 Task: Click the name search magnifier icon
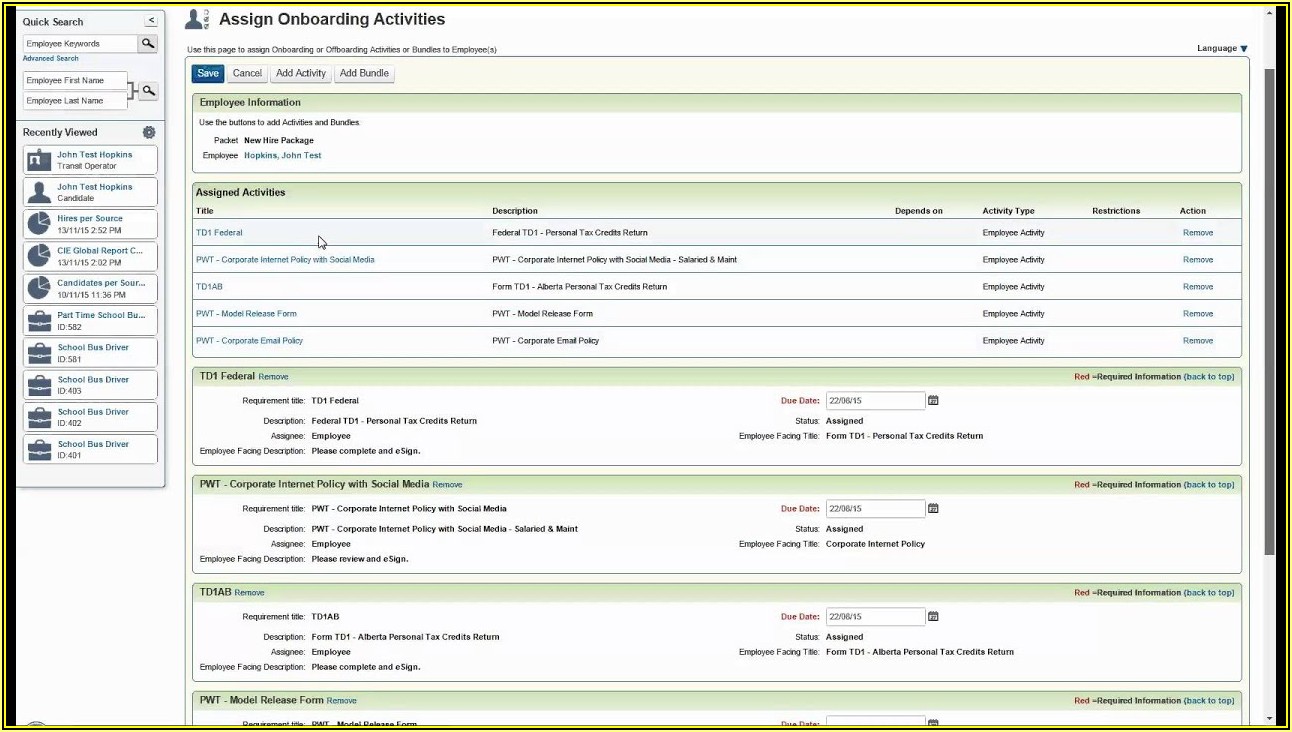coord(148,91)
